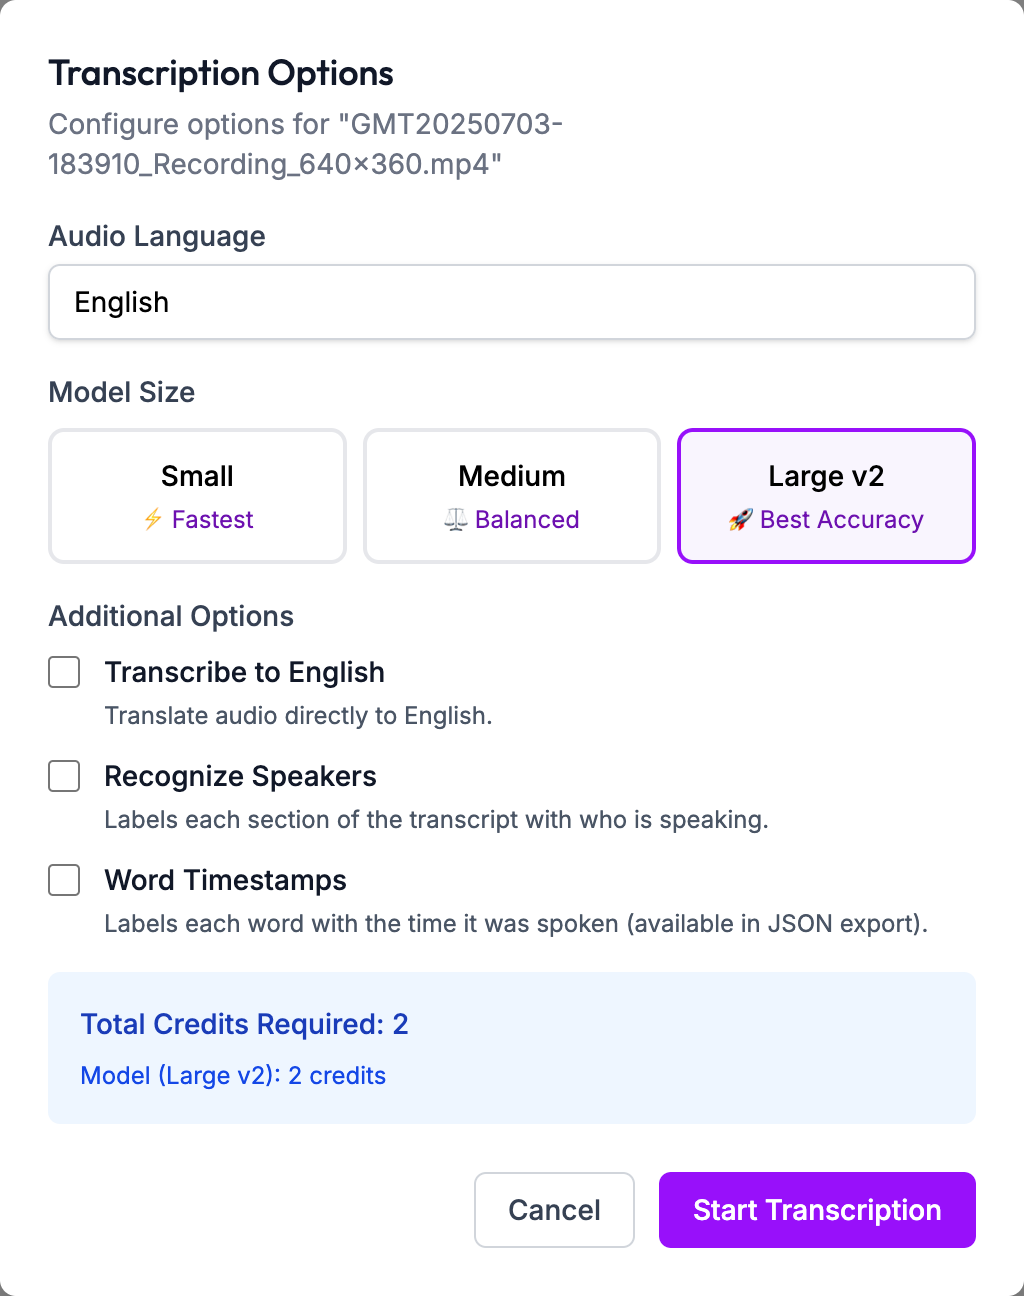Click the rocket Best Accuracy icon
Image resolution: width=1024 pixels, height=1296 pixels.
[740, 520]
